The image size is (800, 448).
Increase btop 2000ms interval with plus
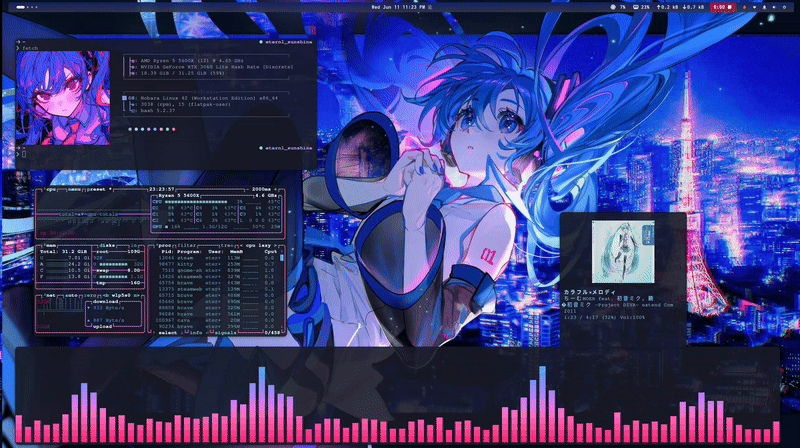(276, 189)
